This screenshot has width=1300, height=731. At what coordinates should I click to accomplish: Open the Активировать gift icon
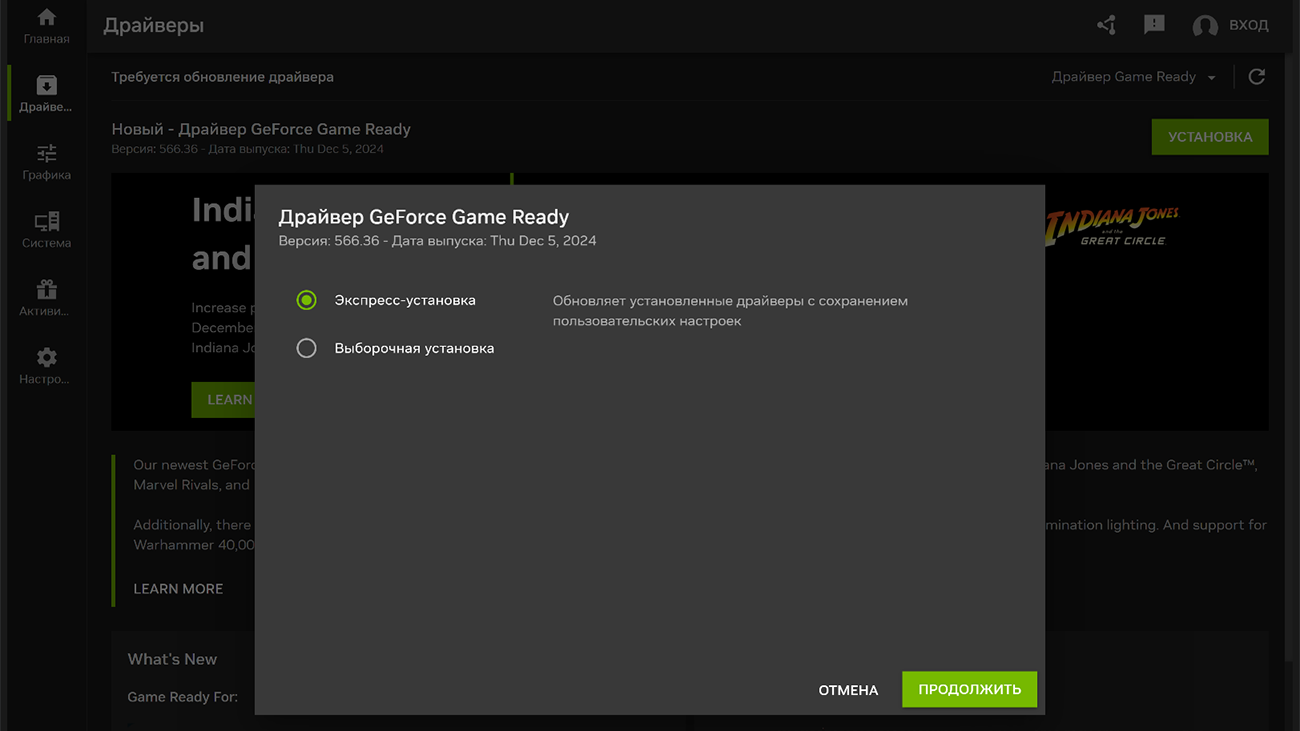46,289
